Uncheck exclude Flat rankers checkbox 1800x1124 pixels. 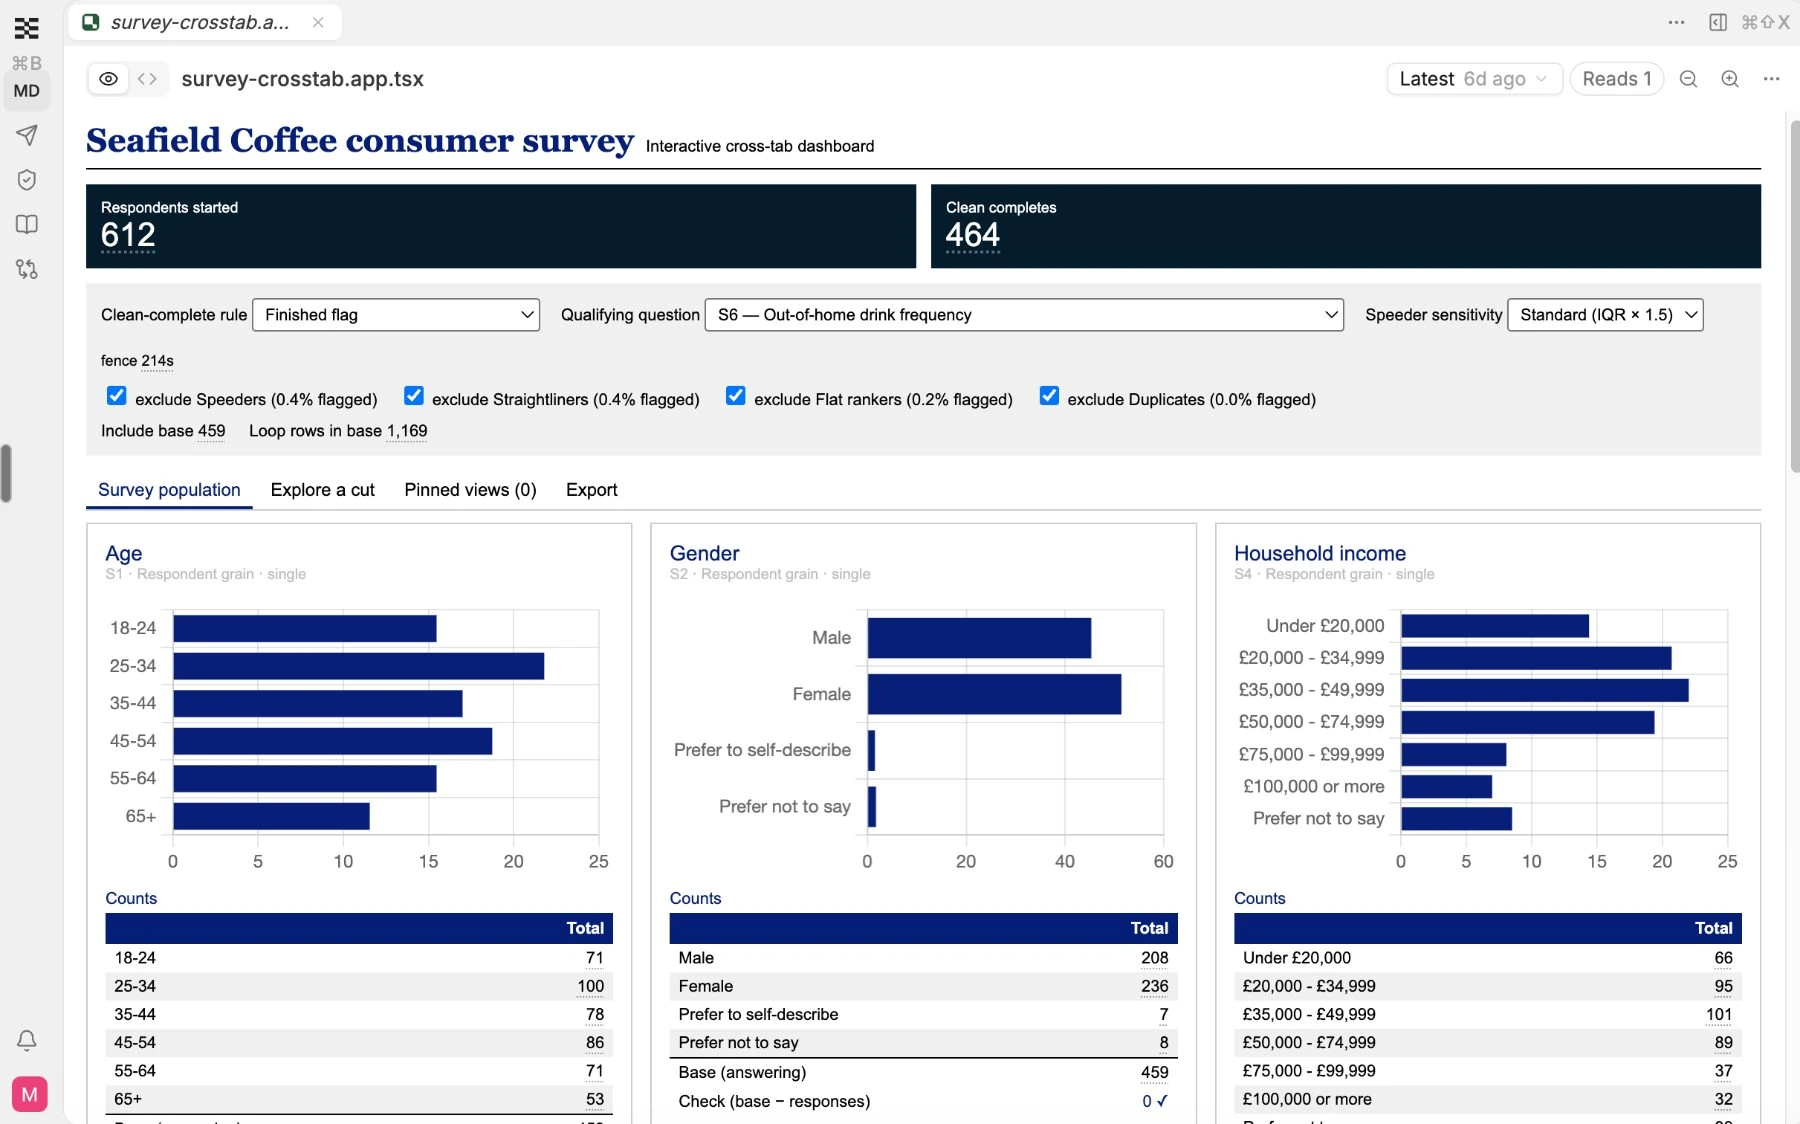click(x=735, y=396)
